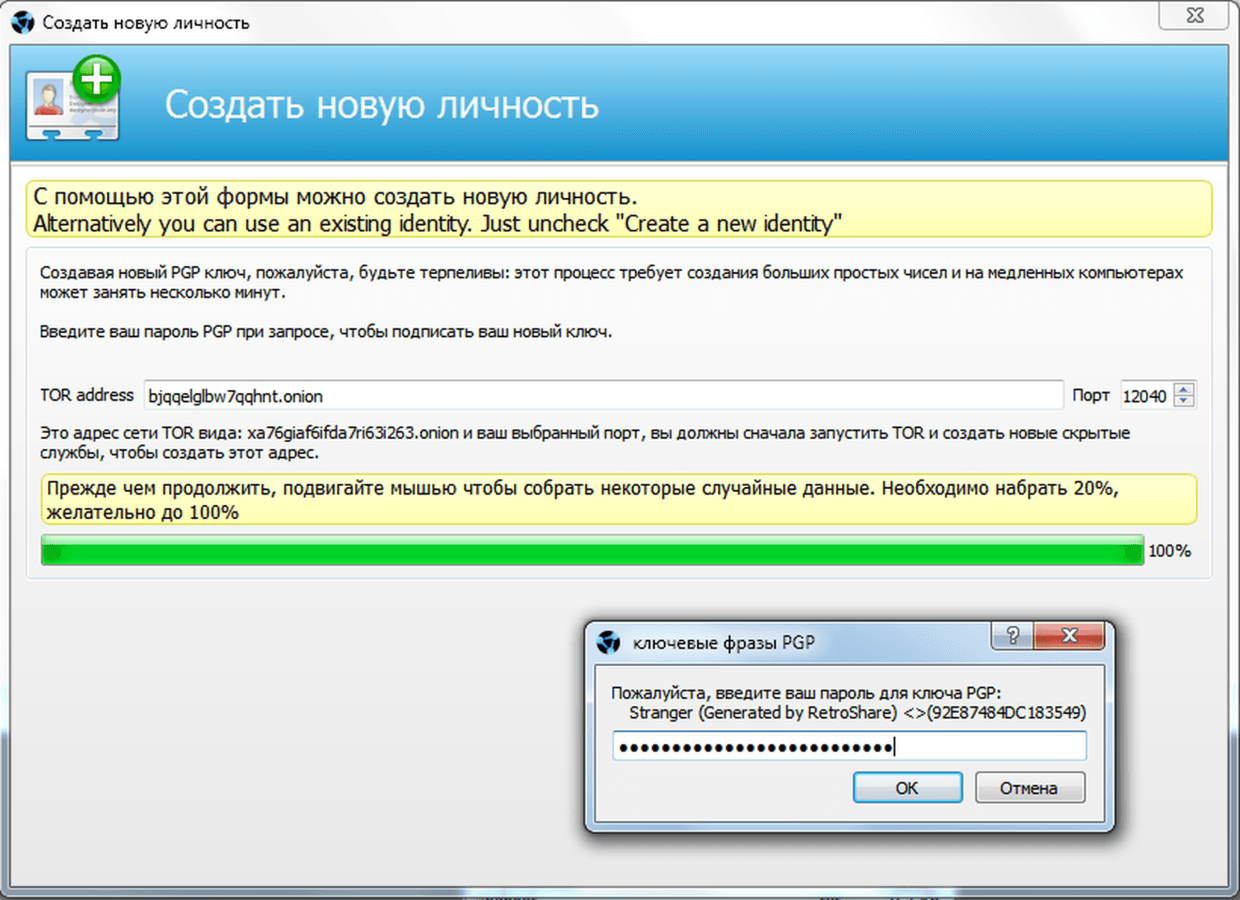Viewport: 1240px width, 900px height.
Task: Click the 'Создать новую личность' header title
Action: (x=381, y=105)
